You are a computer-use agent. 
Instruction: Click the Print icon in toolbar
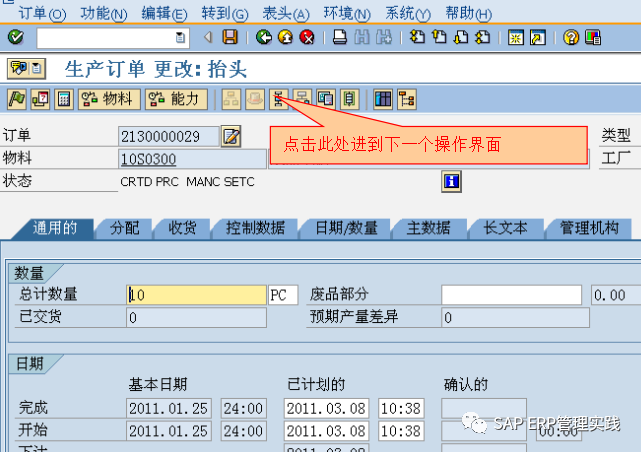(x=340, y=38)
